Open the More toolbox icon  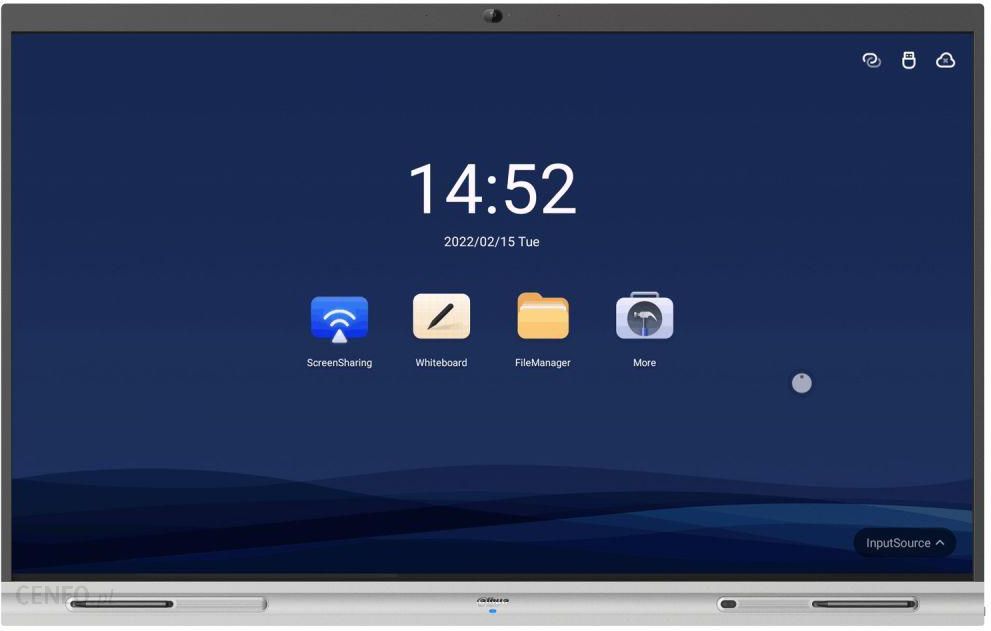pos(644,317)
